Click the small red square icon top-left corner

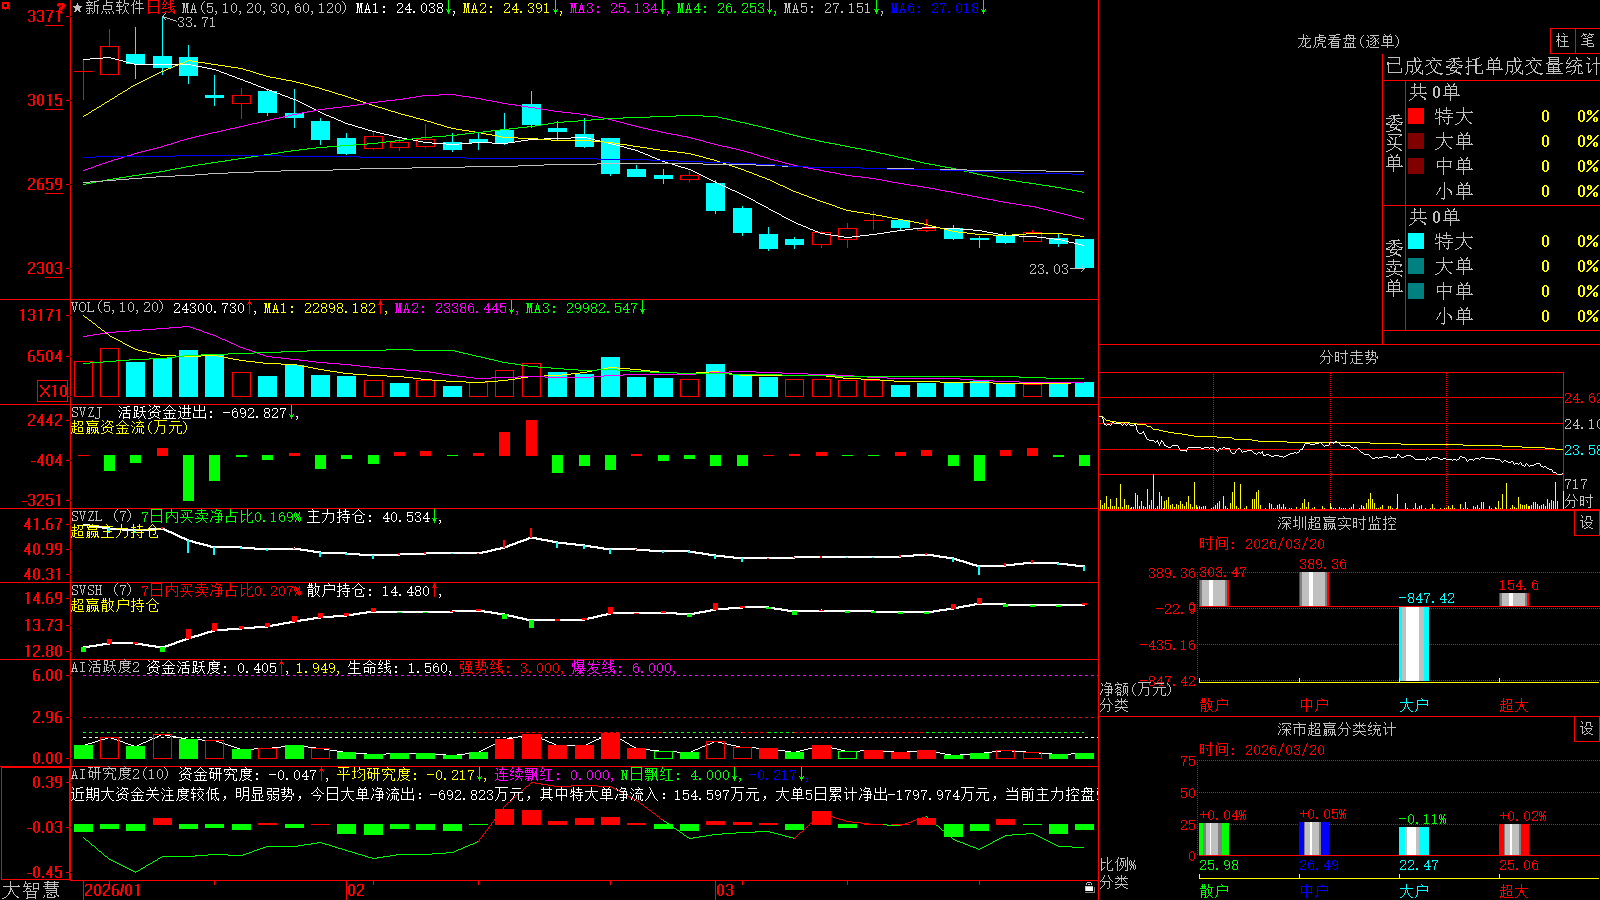click(5, 5)
